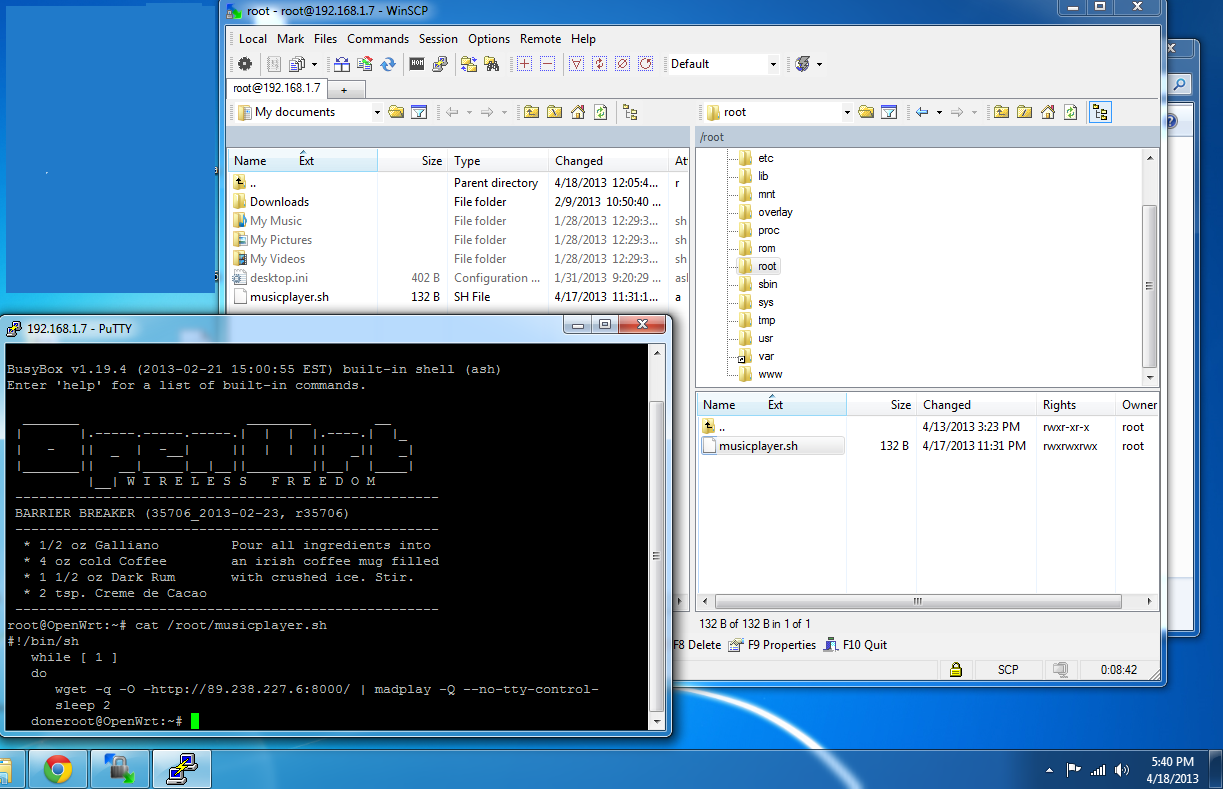Click the Compare Directories icon

[x=341, y=64]
